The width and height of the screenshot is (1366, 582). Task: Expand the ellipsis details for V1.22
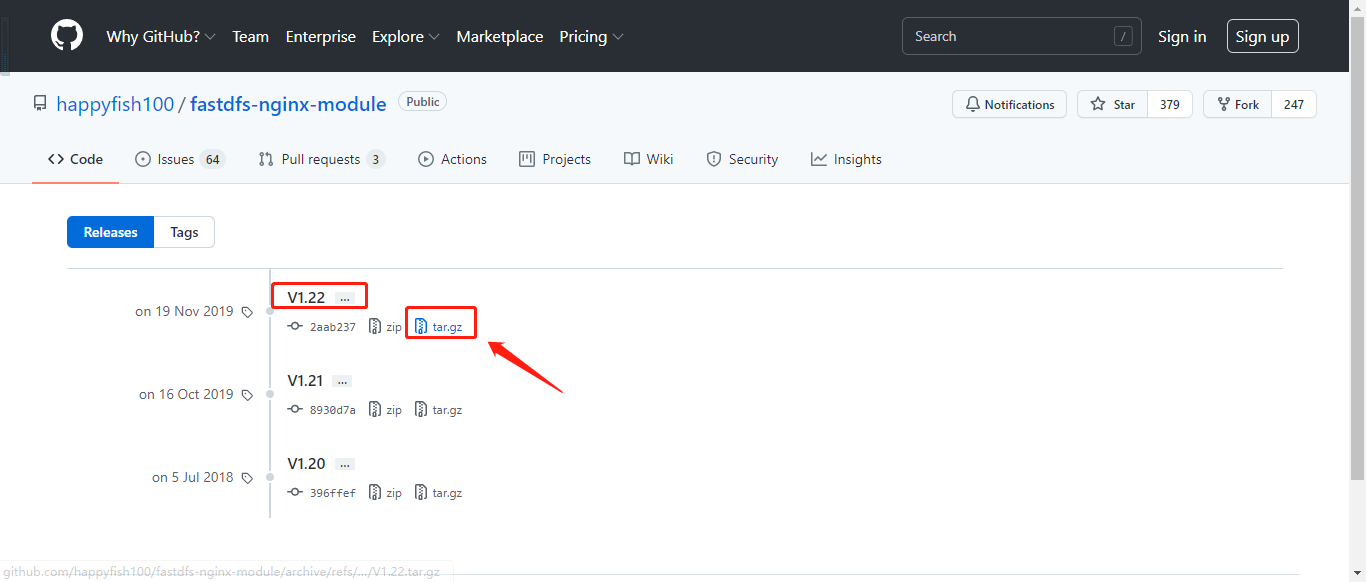[x=344, y=298]
